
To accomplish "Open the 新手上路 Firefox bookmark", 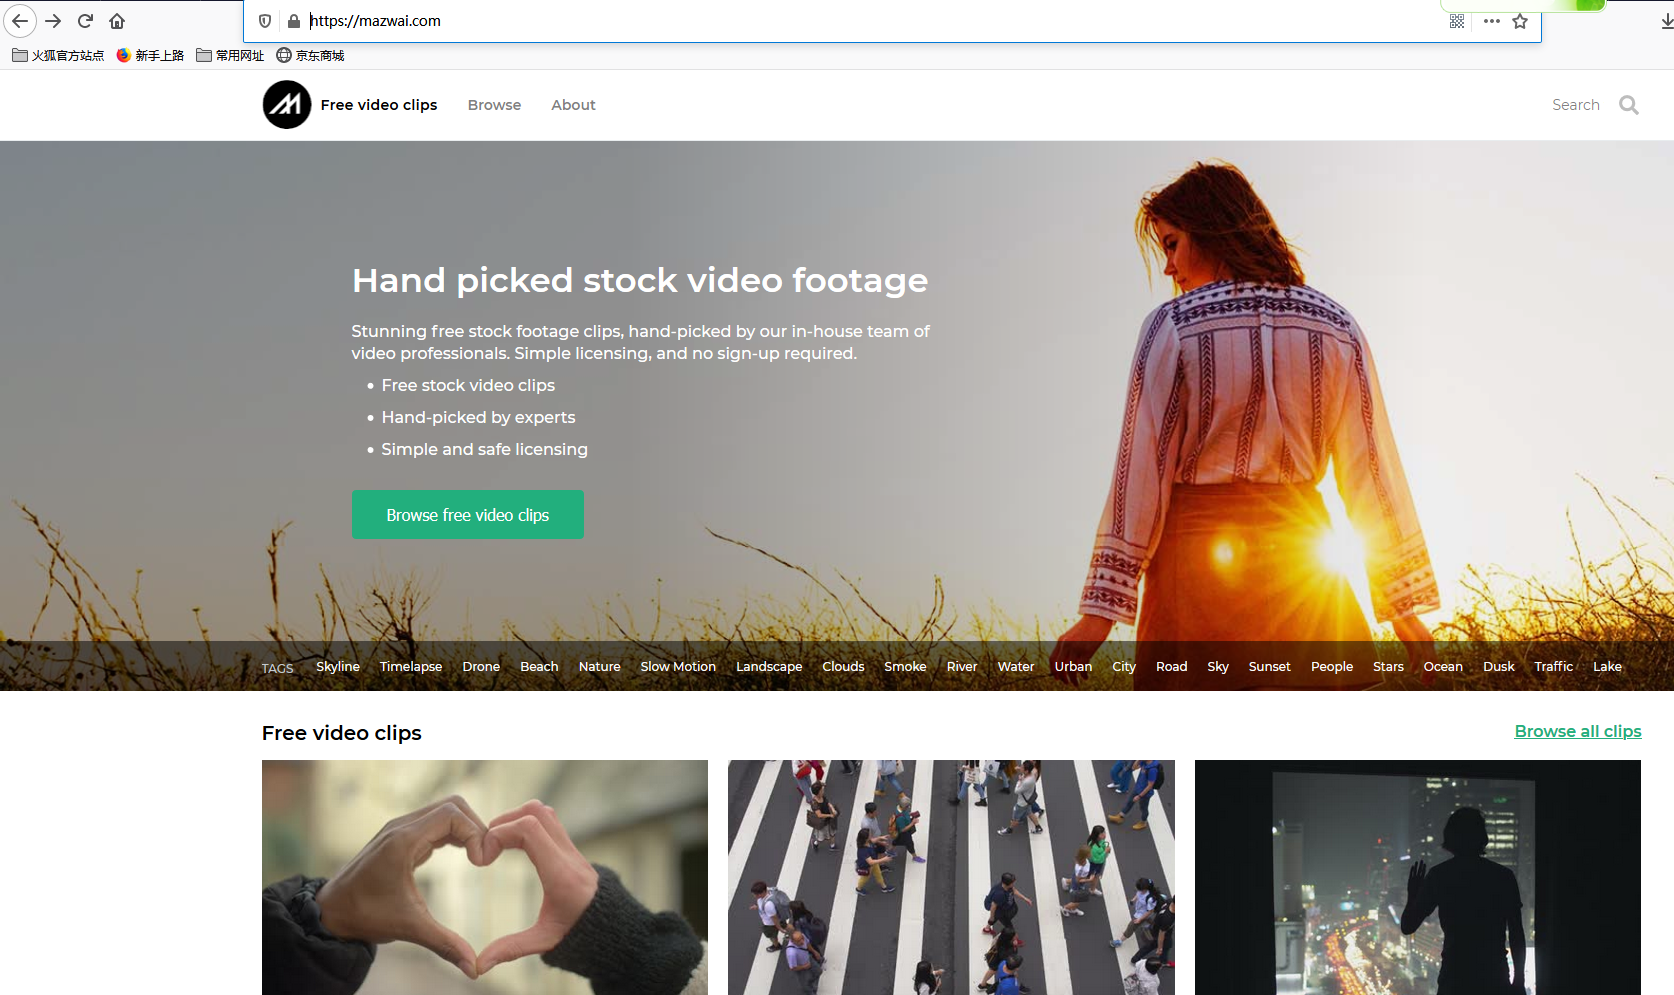I will pyautogui.click(x=150, y=56).
